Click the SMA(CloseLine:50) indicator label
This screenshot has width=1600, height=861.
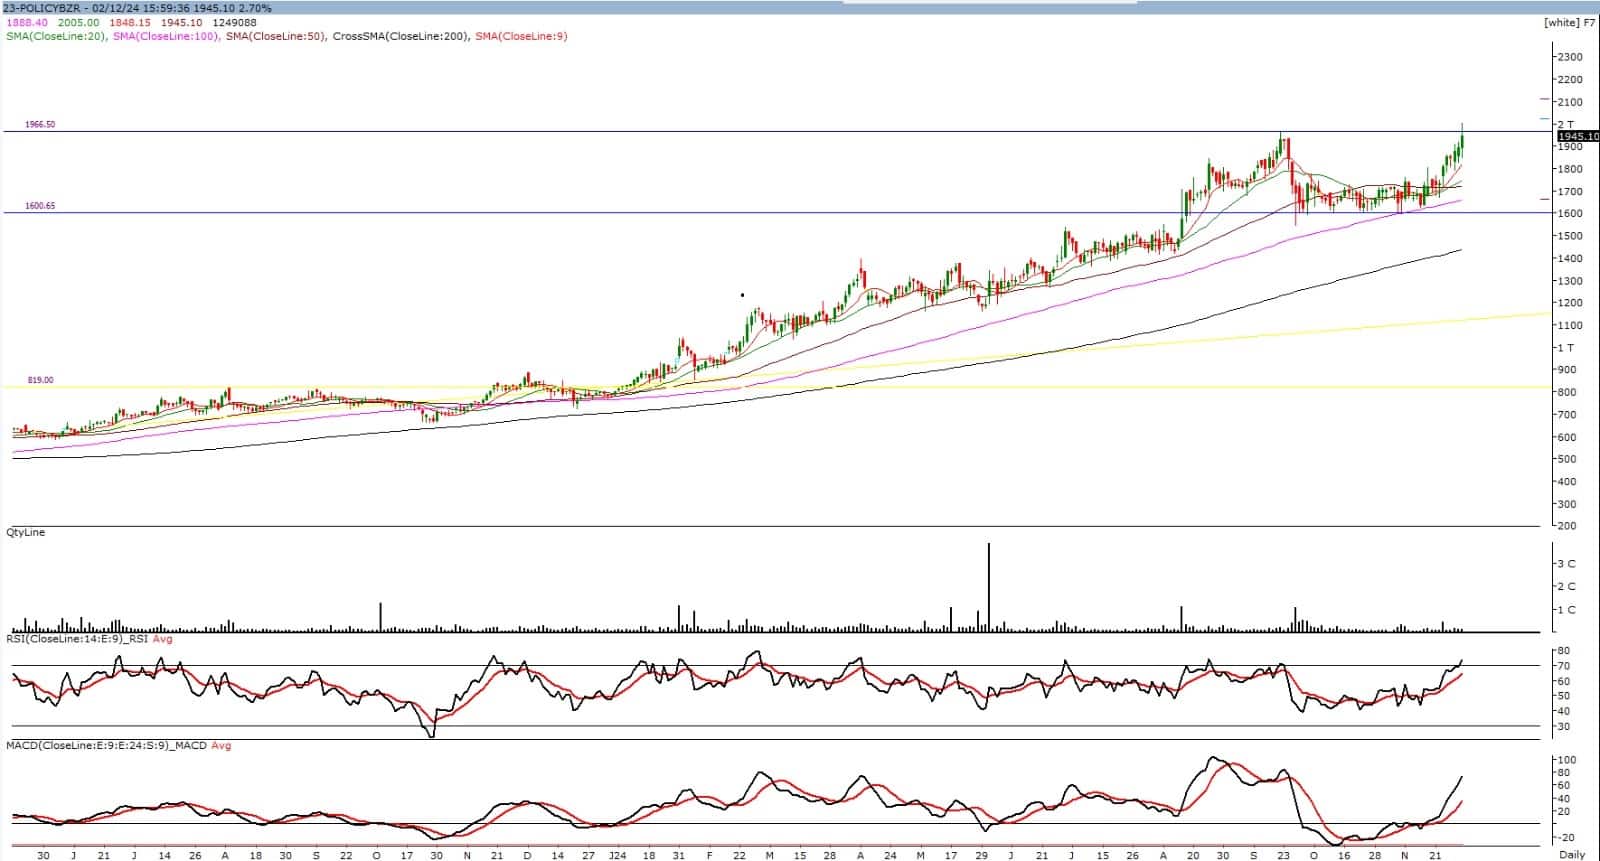pyautogui.click(x=276, y=36)
